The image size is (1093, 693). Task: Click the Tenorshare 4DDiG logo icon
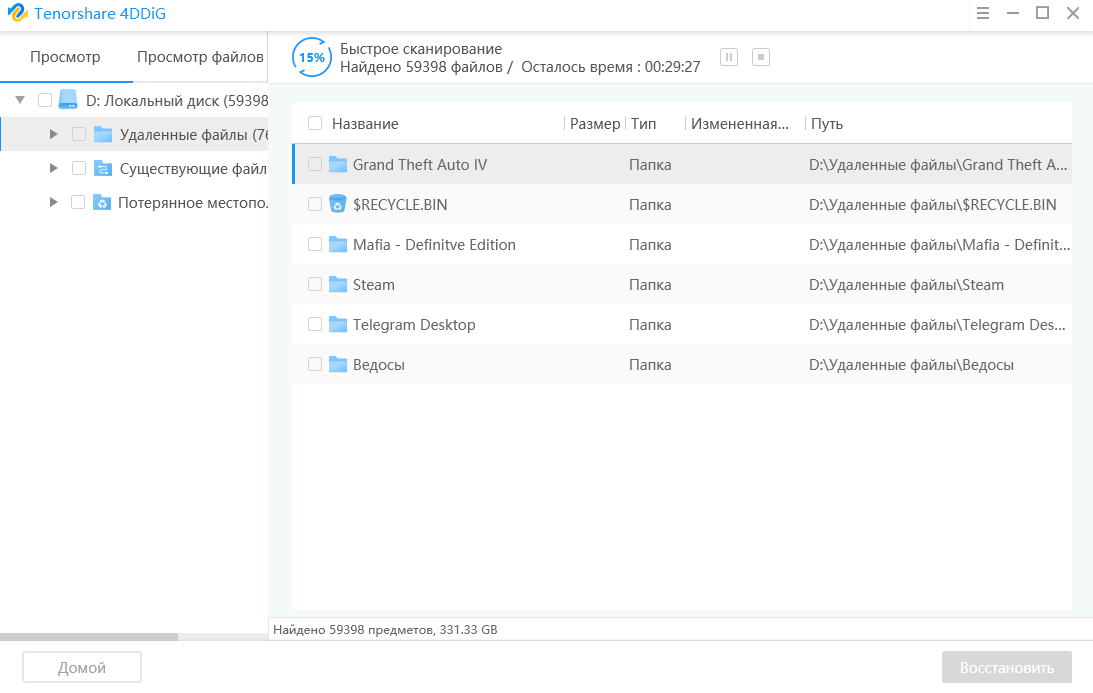[x=17, y=13]
